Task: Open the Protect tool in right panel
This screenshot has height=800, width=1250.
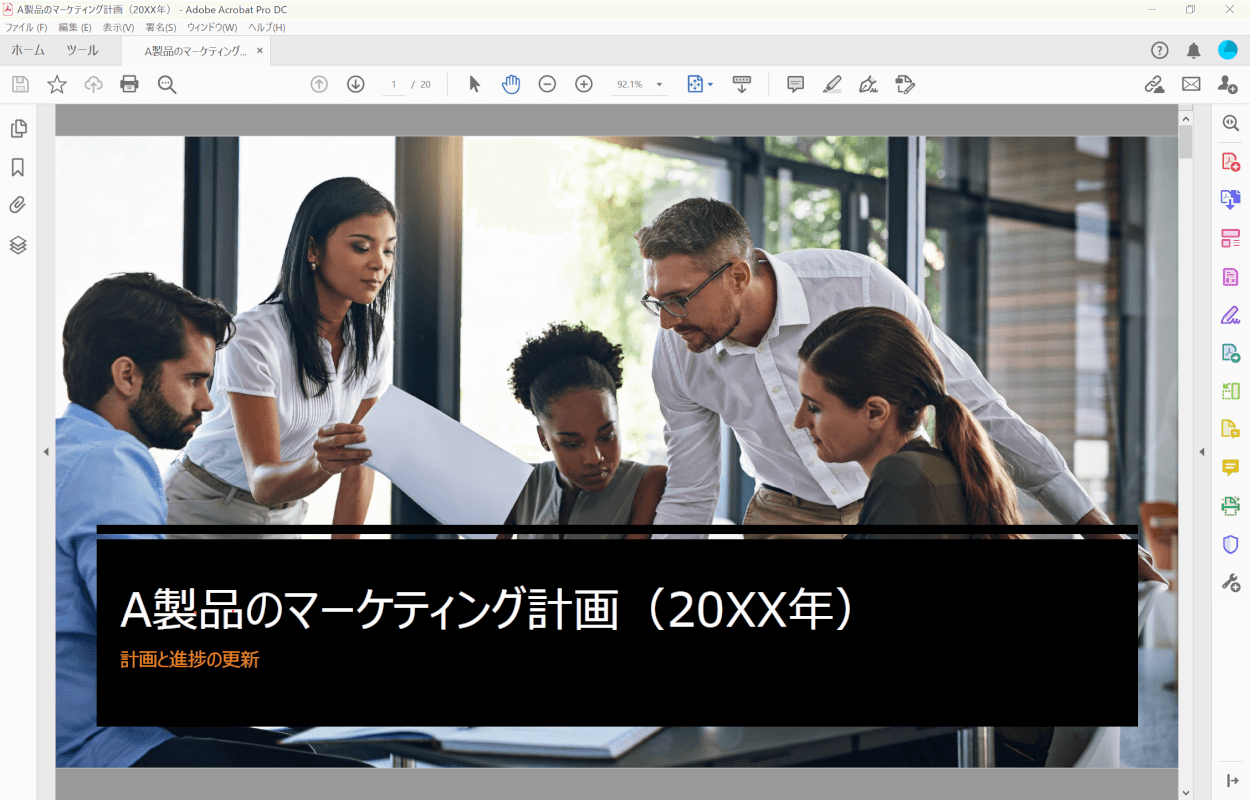Action: tap(1229, 543)
